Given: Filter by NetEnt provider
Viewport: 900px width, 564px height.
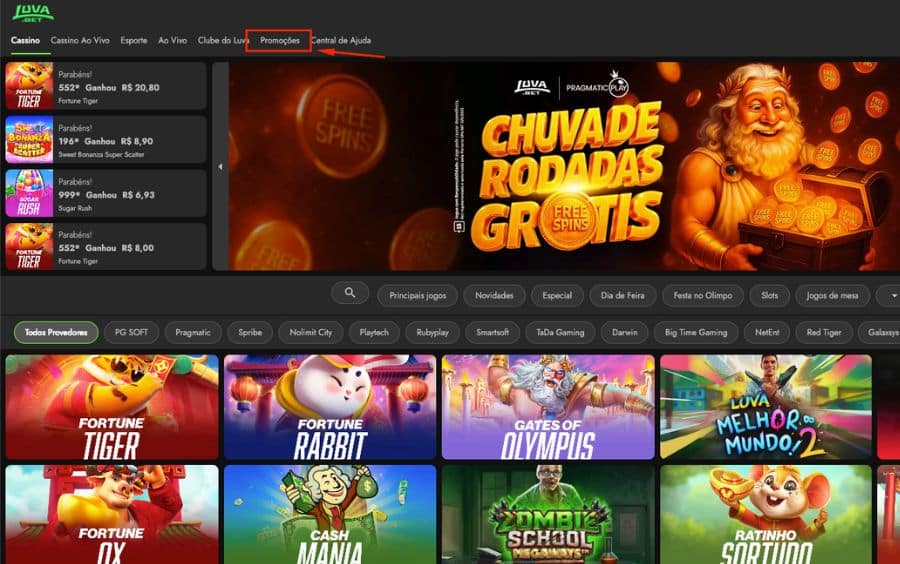Looking at the screenshot, I should 767,332.
